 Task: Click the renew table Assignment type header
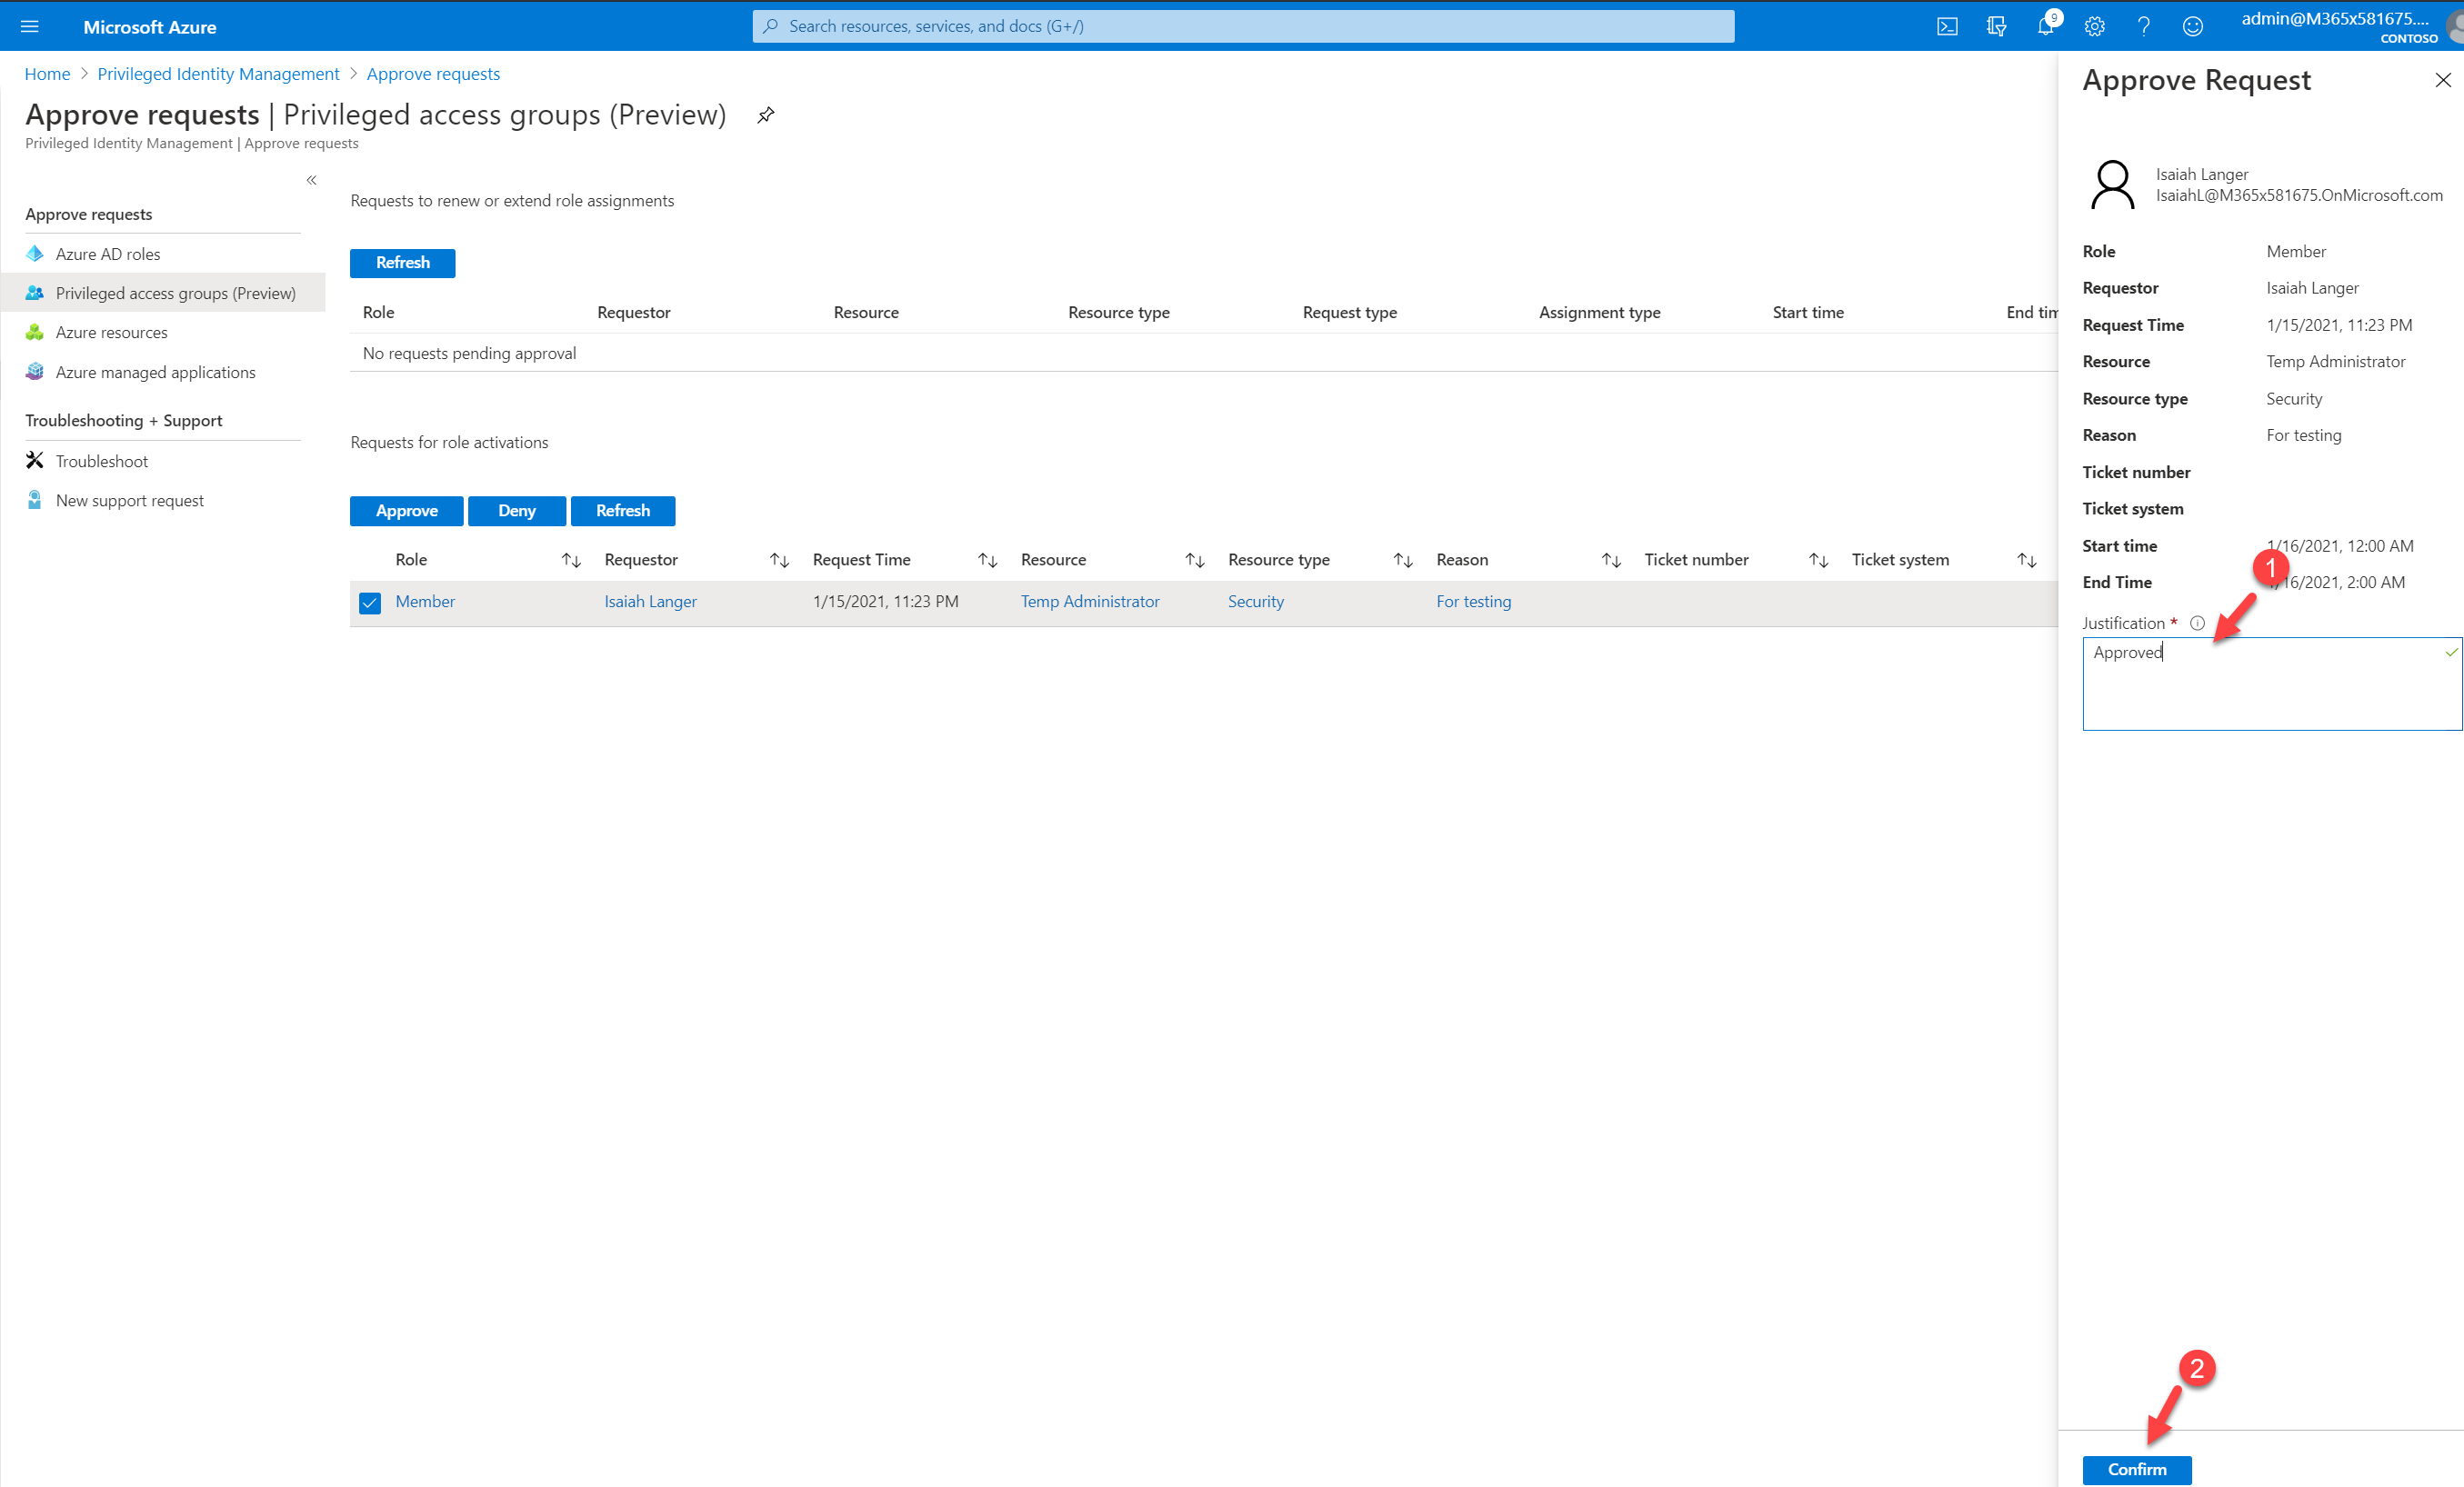pyautogui.click(x=1600, y=312)
